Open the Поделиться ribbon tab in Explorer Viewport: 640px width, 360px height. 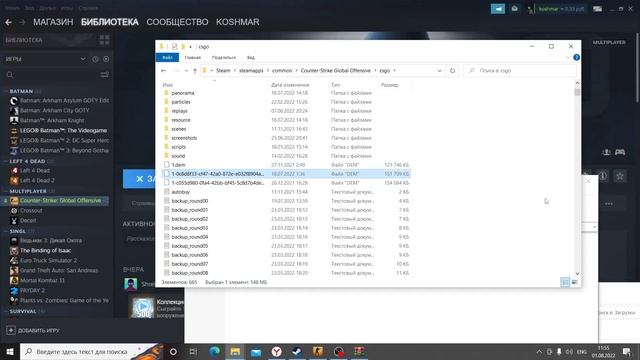coord(224,58)
